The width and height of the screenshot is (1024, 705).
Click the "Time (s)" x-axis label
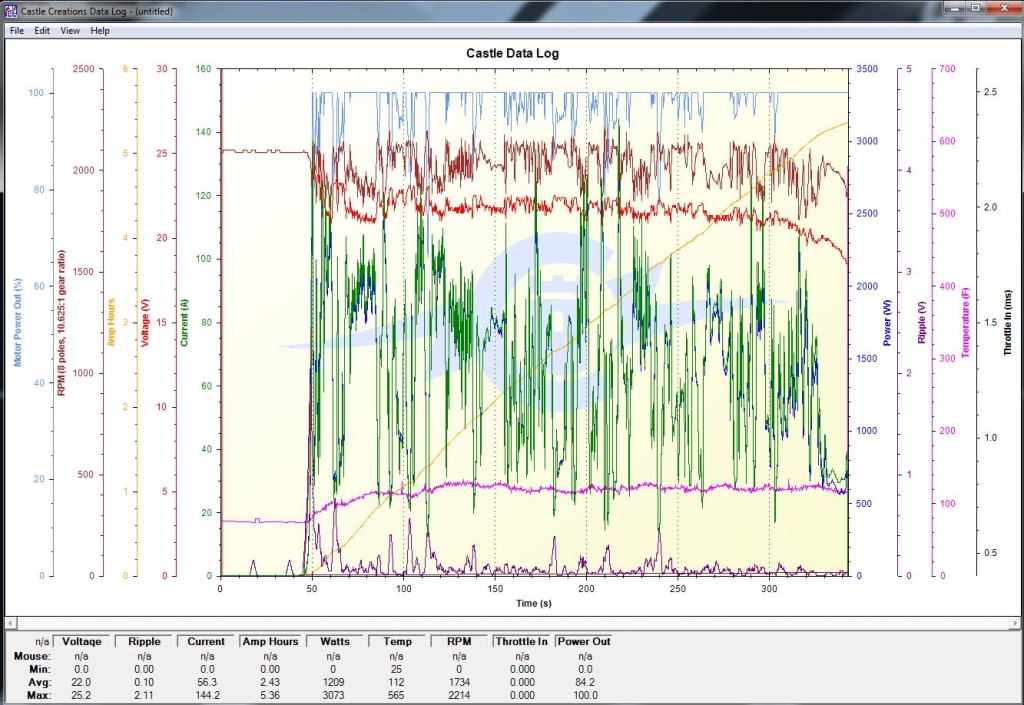(x=534, y=603)
